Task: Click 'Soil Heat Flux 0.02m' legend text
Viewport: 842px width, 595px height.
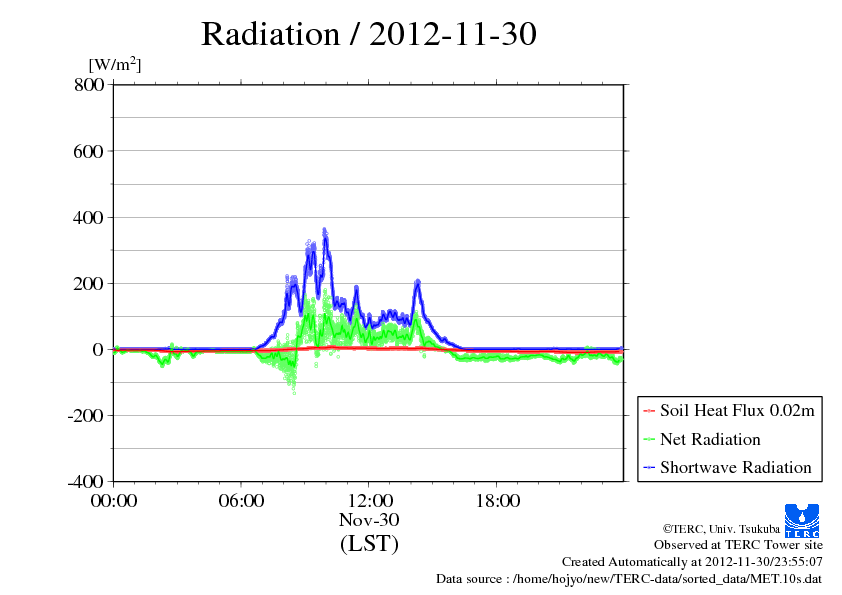Action: pyautogui.click(x=737, y=411)
